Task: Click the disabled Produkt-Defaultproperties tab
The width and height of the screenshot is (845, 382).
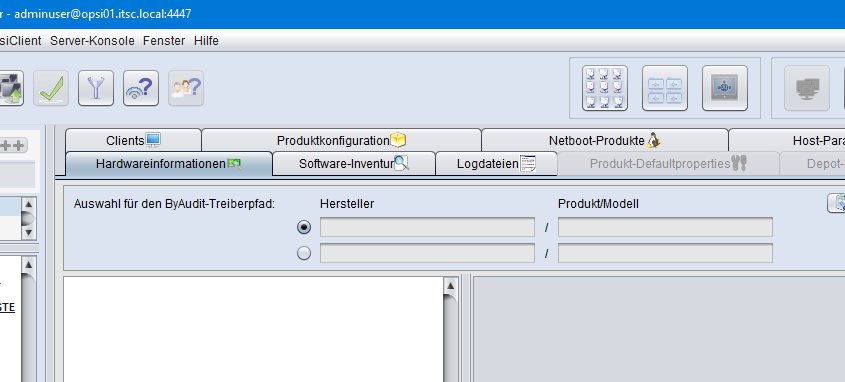Action: (x=668, y=164)
